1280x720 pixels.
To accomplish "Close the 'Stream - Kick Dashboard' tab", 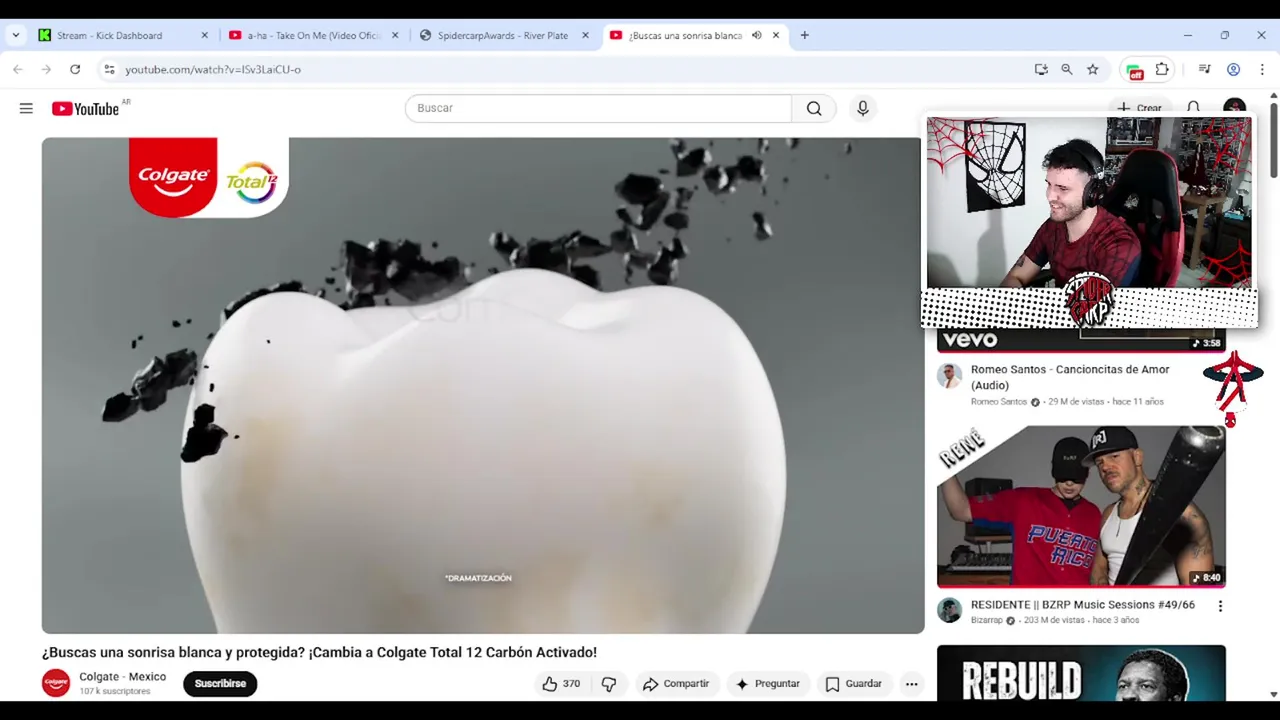I will coord(205,35).
